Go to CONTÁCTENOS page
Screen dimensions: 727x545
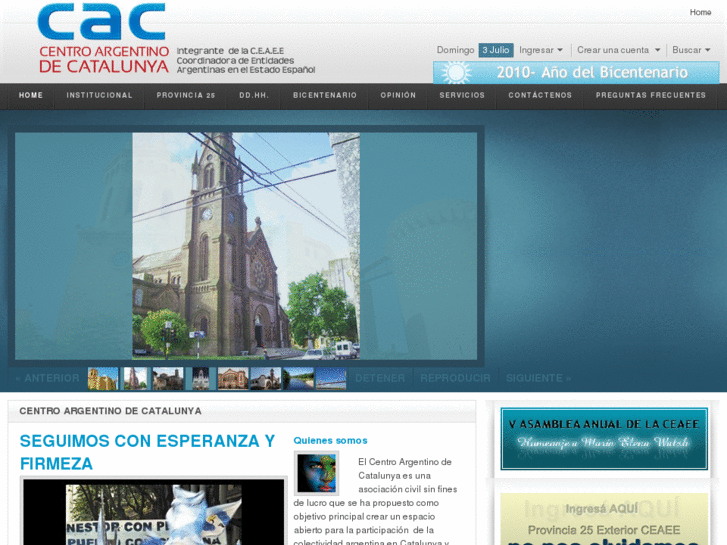pos(540,95)
